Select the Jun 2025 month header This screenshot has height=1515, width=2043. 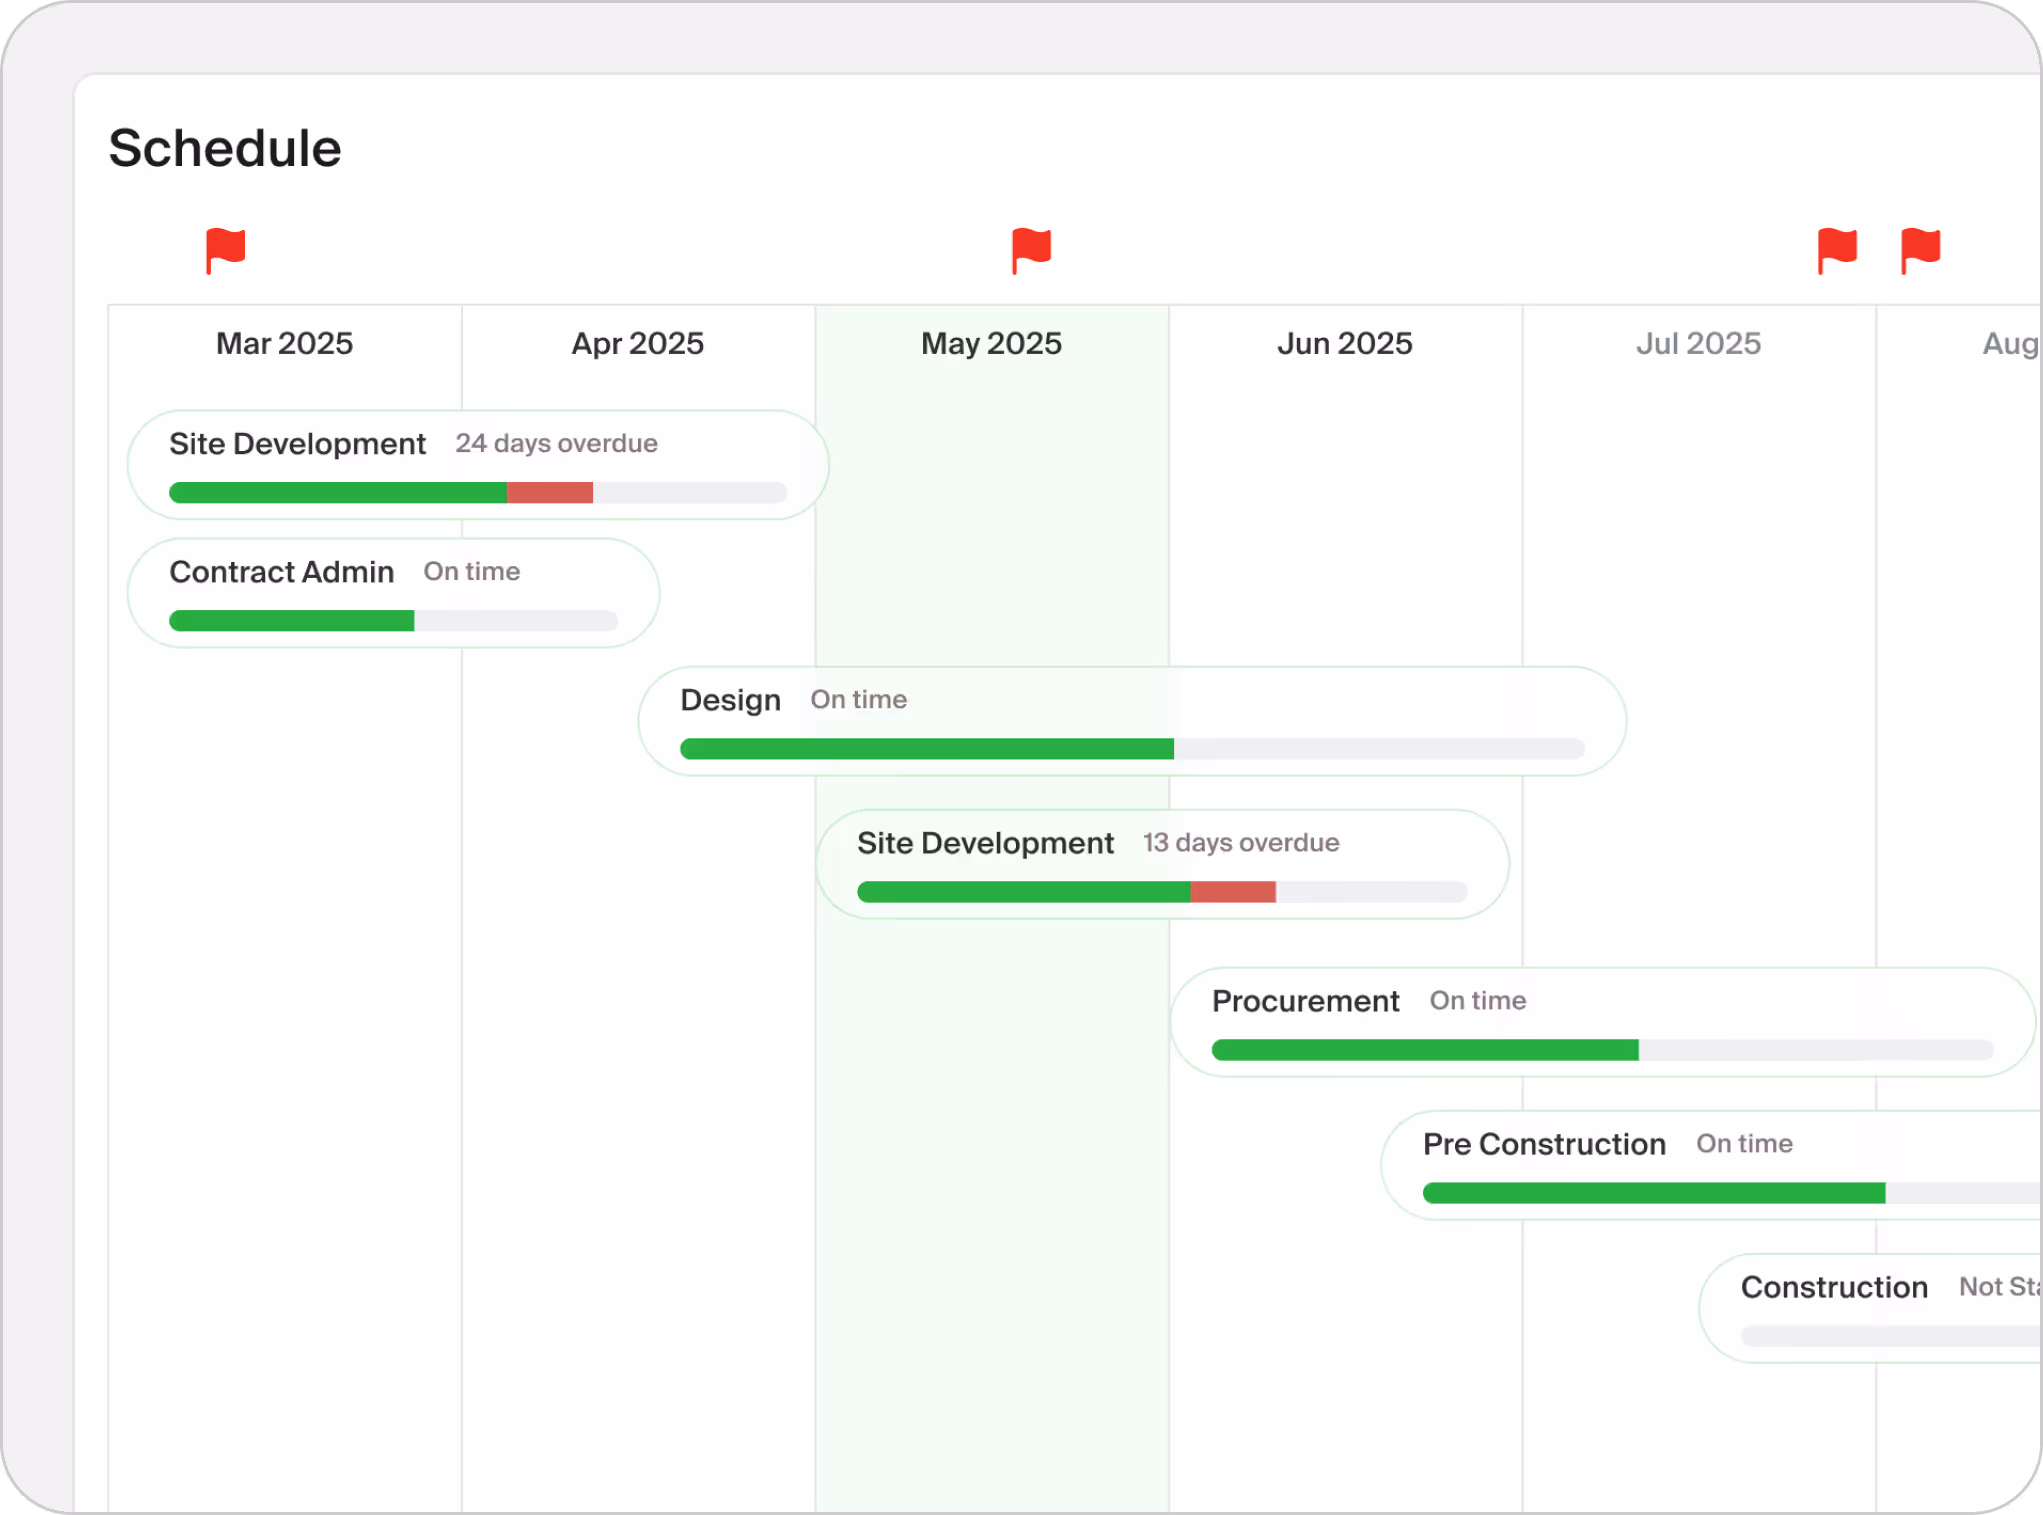click(x=1345, y=343)
